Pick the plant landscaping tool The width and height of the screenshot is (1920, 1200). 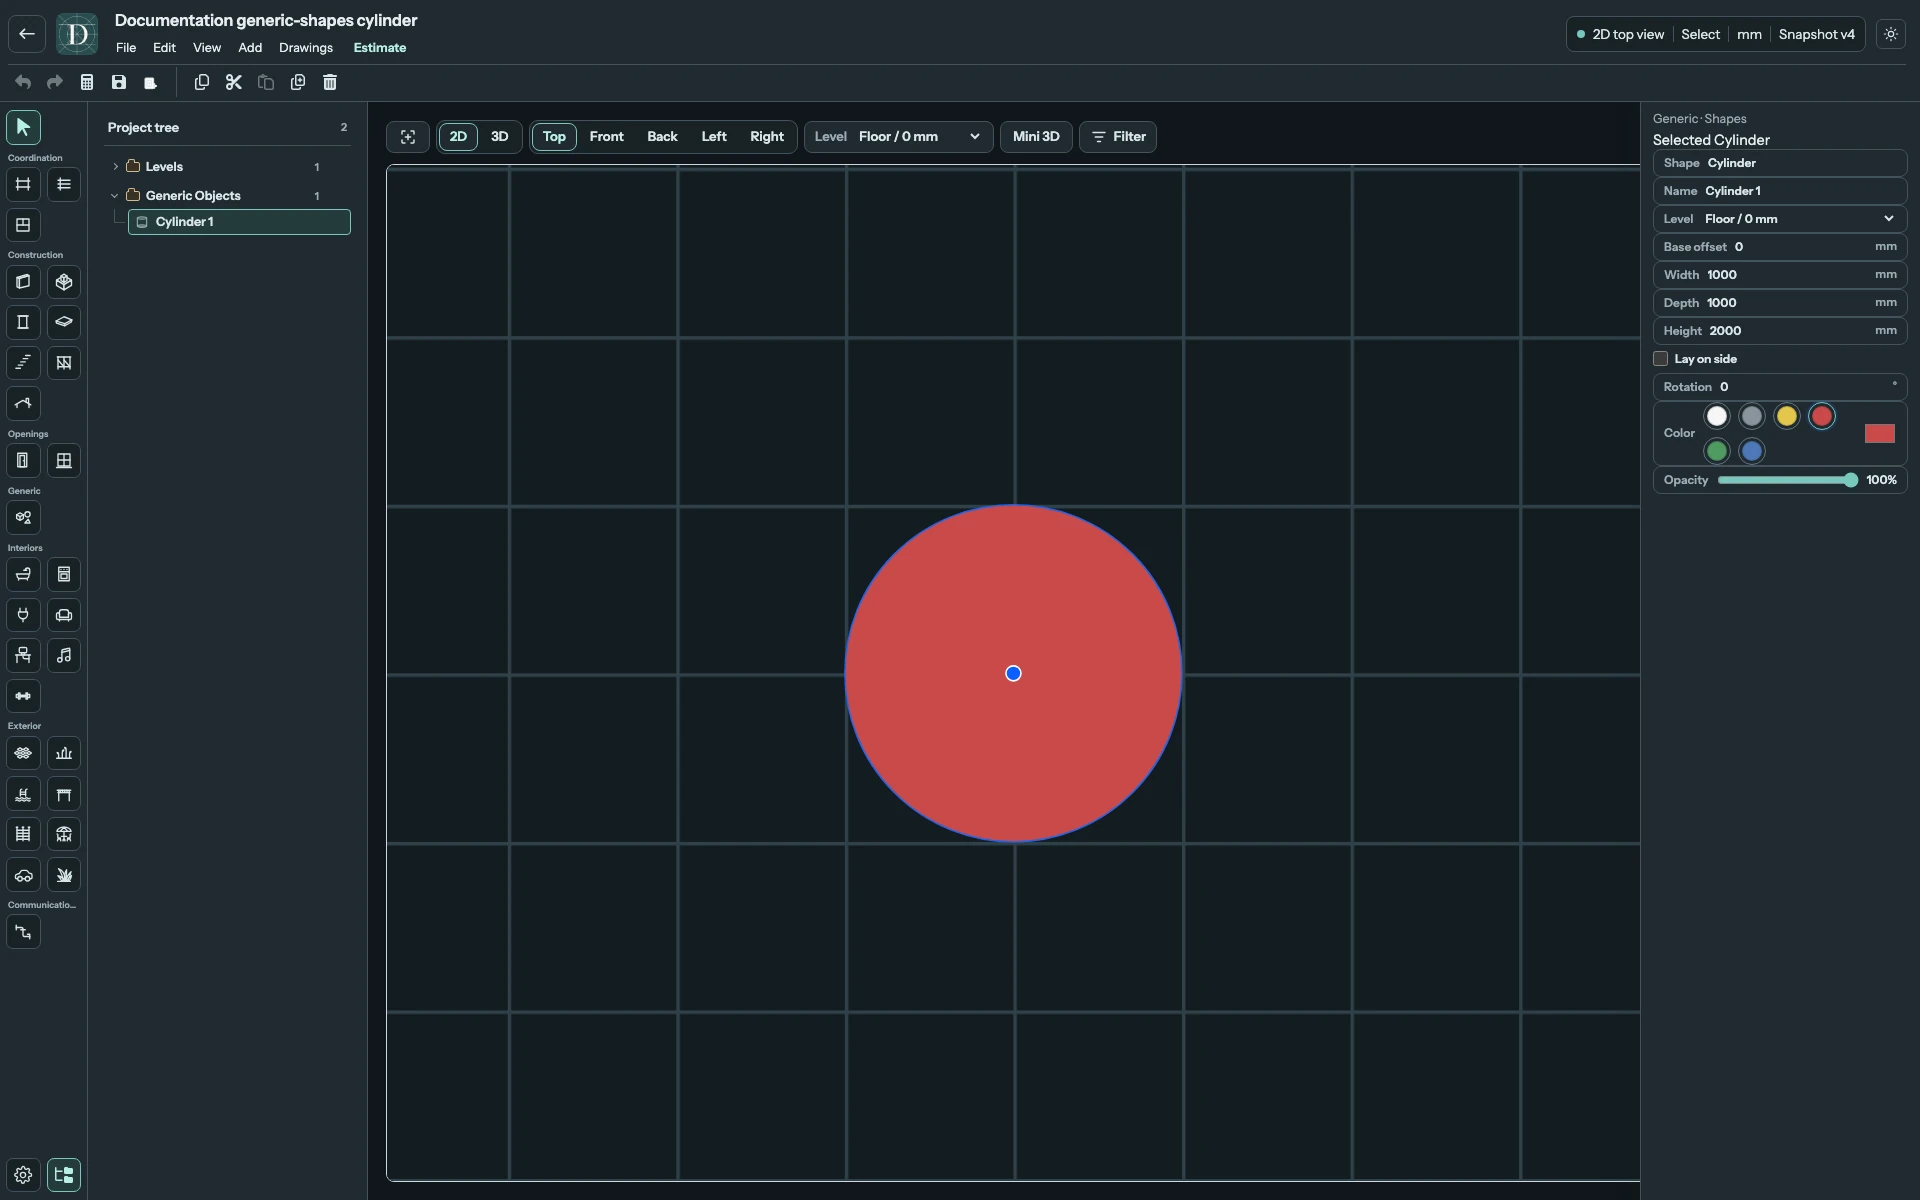click(64, 875)
